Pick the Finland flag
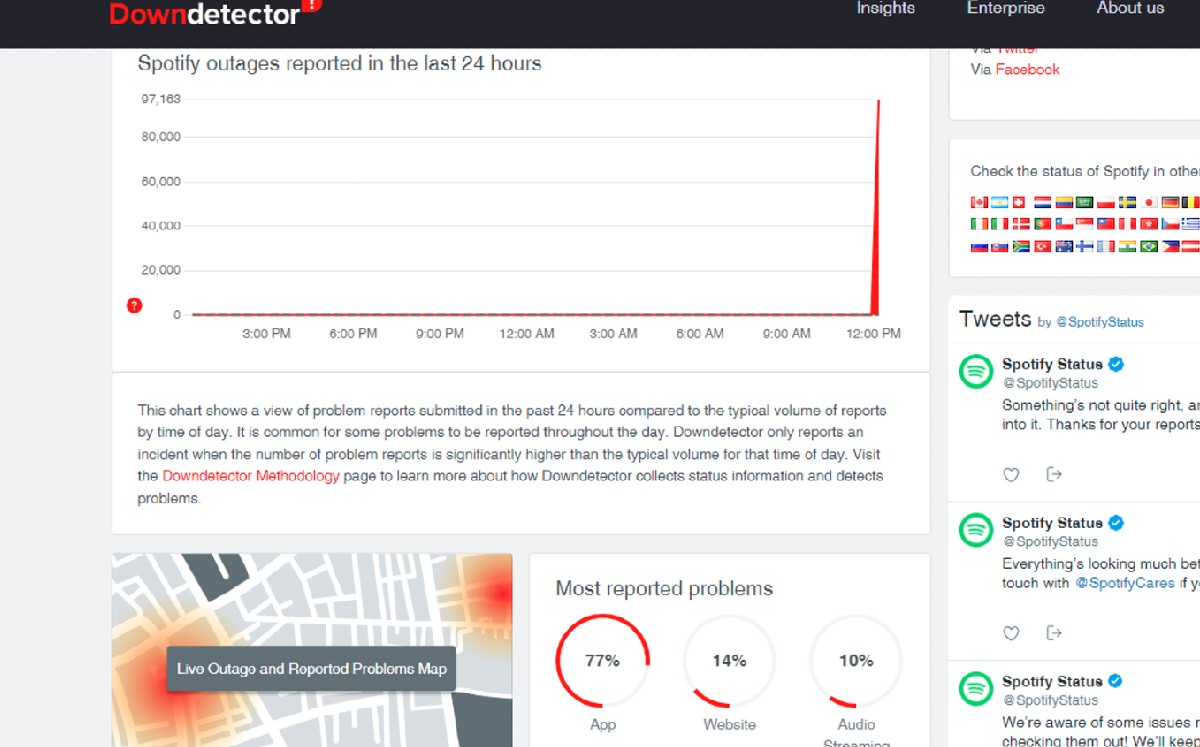 (x=1085, y=246)
